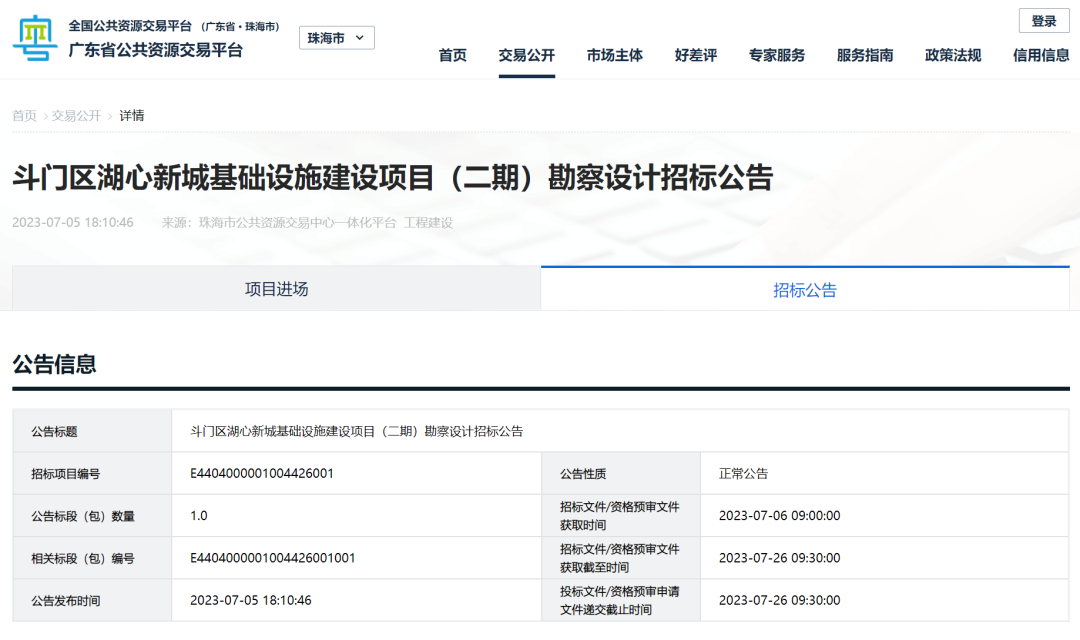Click the platform title 广东省公共资源交易平台
Image resolution: width=1080 pixels, height=640 pixels.
tap(155, 50)
